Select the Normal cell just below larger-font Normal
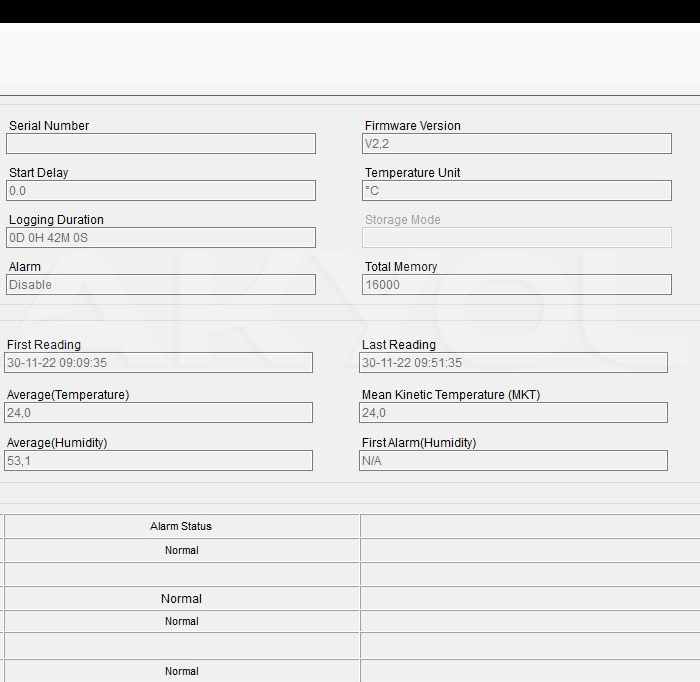 pos(181,621)
